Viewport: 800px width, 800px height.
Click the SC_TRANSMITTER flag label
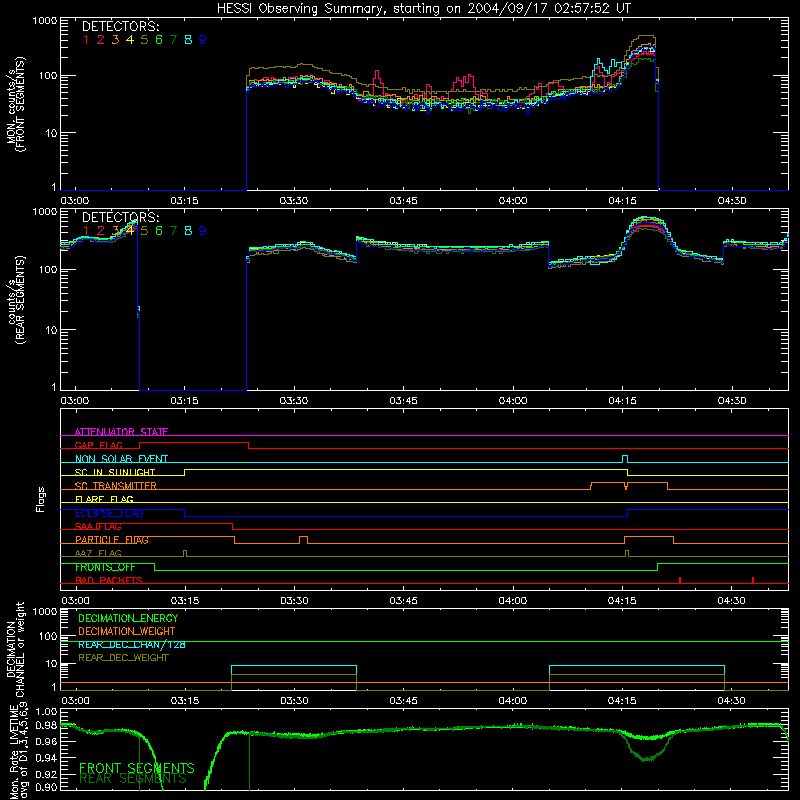[x=116, y=486]
